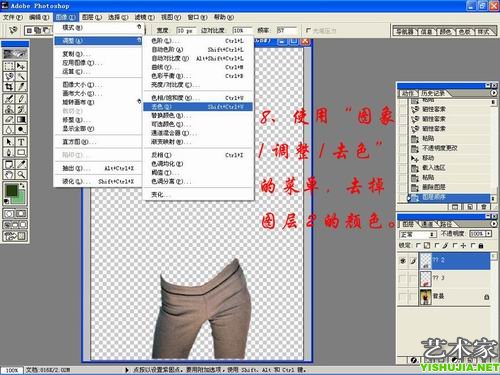The height and width of the screenshot is (375, 500).
Task: Open the opacity 100% slider arrow
Action: point(489,234)
